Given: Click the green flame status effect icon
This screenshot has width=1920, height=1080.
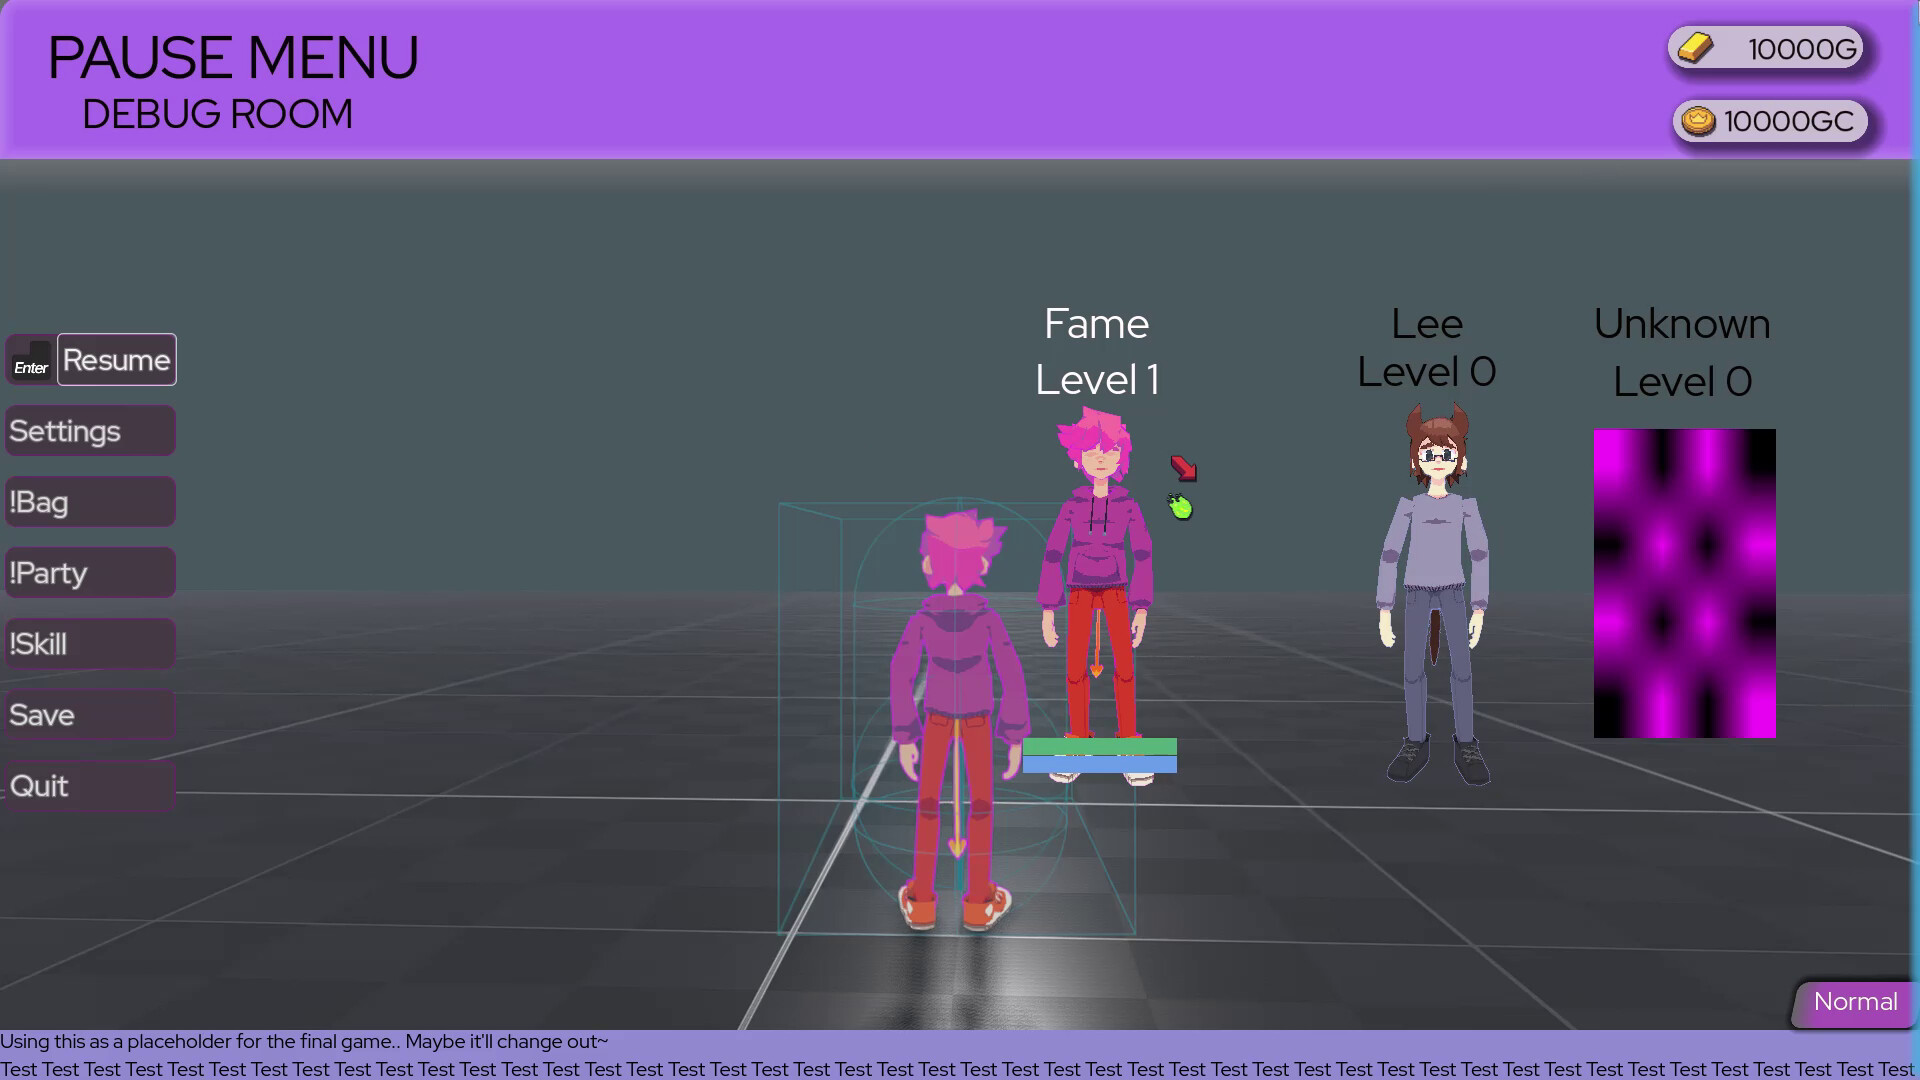Looking at the screenshot, I should coord(1180,507).
